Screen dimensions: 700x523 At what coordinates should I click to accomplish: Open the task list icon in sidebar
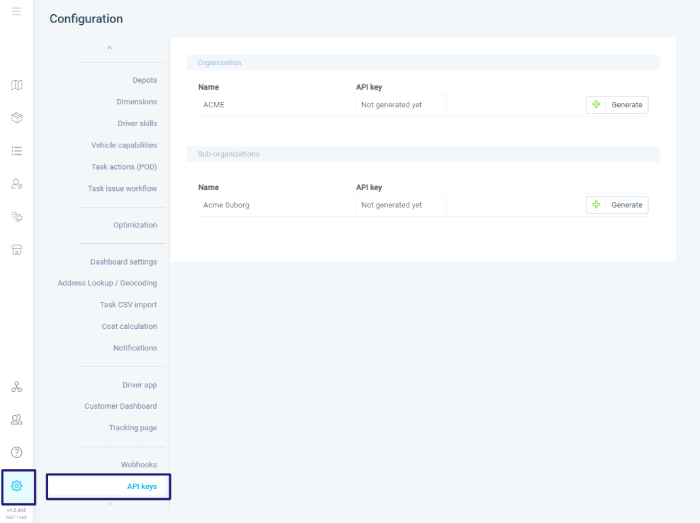17,151
